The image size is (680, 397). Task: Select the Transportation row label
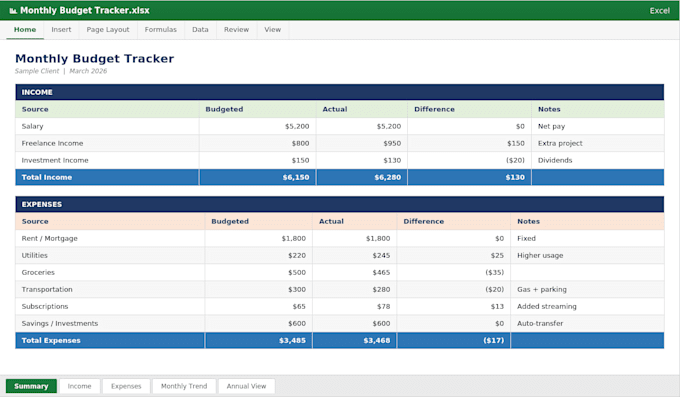(x=47, y=289)
